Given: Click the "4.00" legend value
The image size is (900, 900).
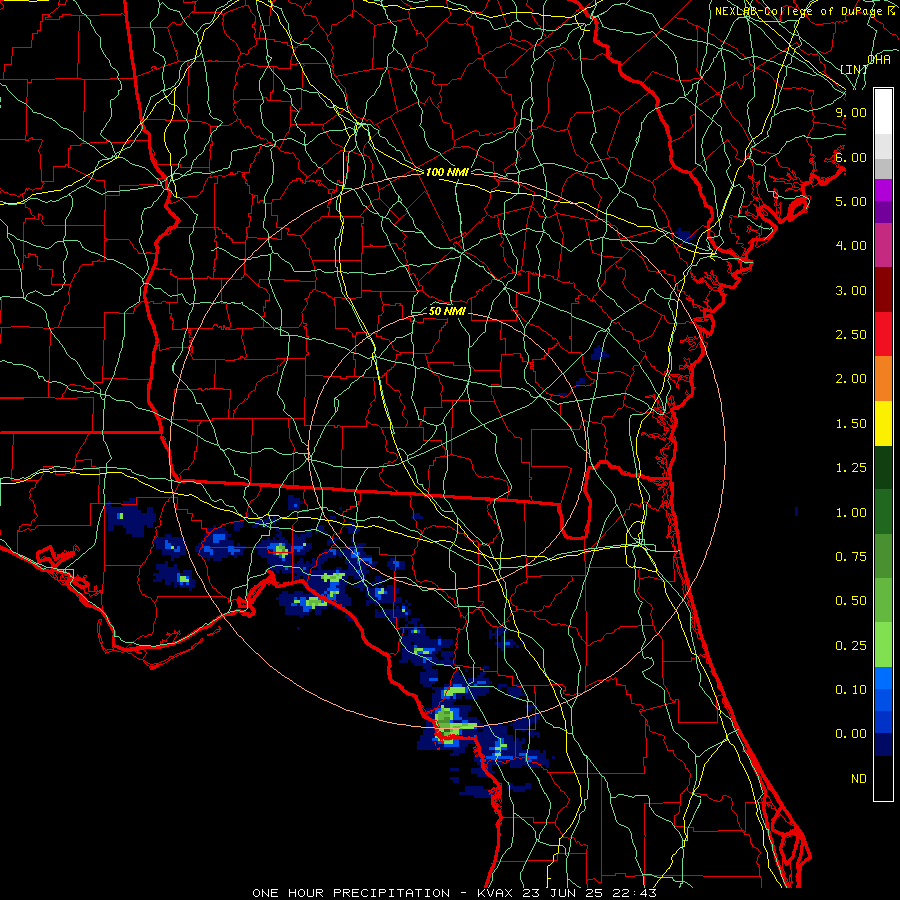Looking at the screenshot, I should [851, 246].
